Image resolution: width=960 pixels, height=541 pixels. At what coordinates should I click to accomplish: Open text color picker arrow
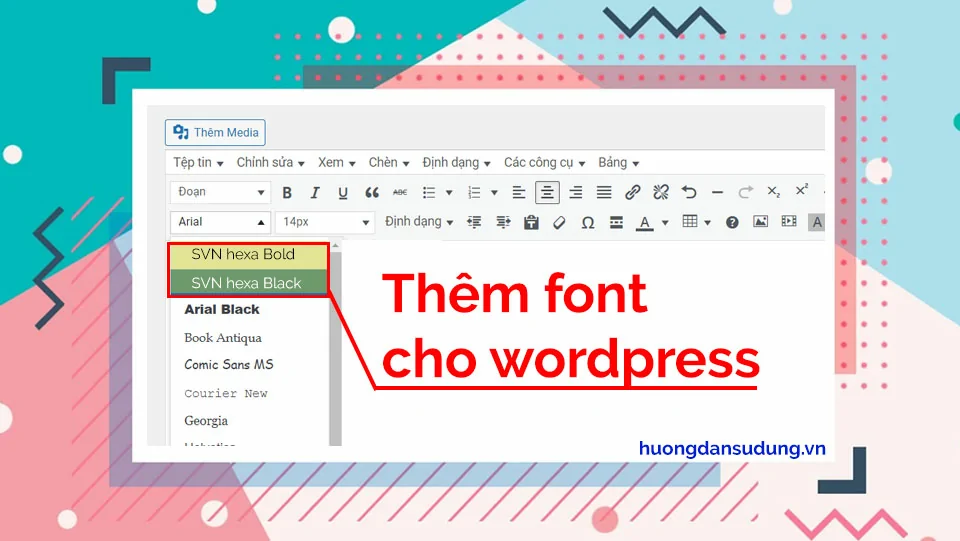[665, 223]
